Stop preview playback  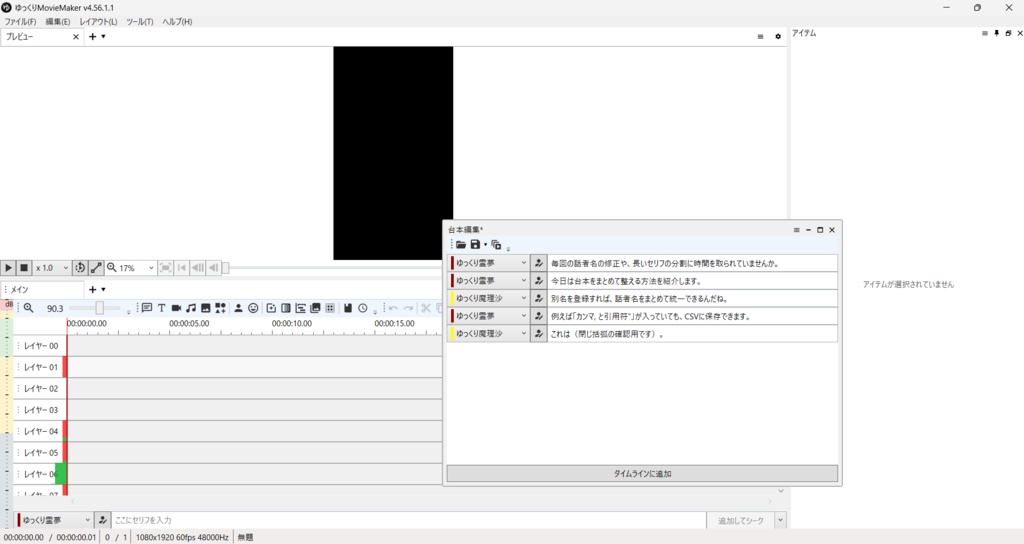(24, 268)
